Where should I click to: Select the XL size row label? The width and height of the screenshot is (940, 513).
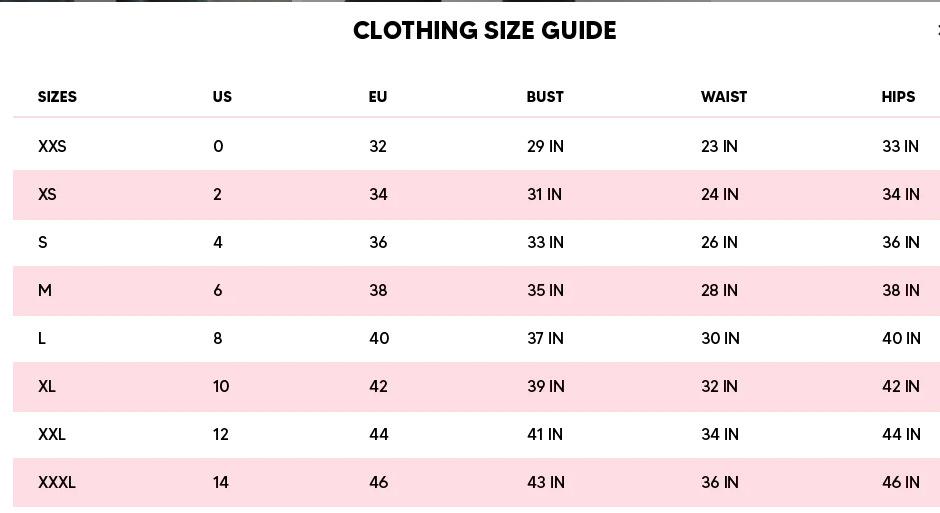[47, 386]
